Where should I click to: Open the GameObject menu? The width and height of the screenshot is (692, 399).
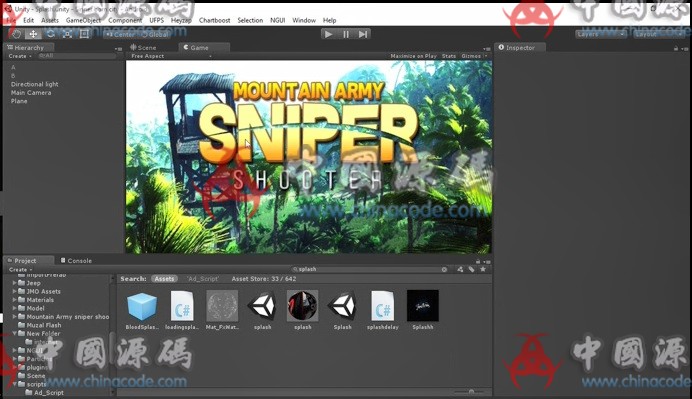coord(83,20)
